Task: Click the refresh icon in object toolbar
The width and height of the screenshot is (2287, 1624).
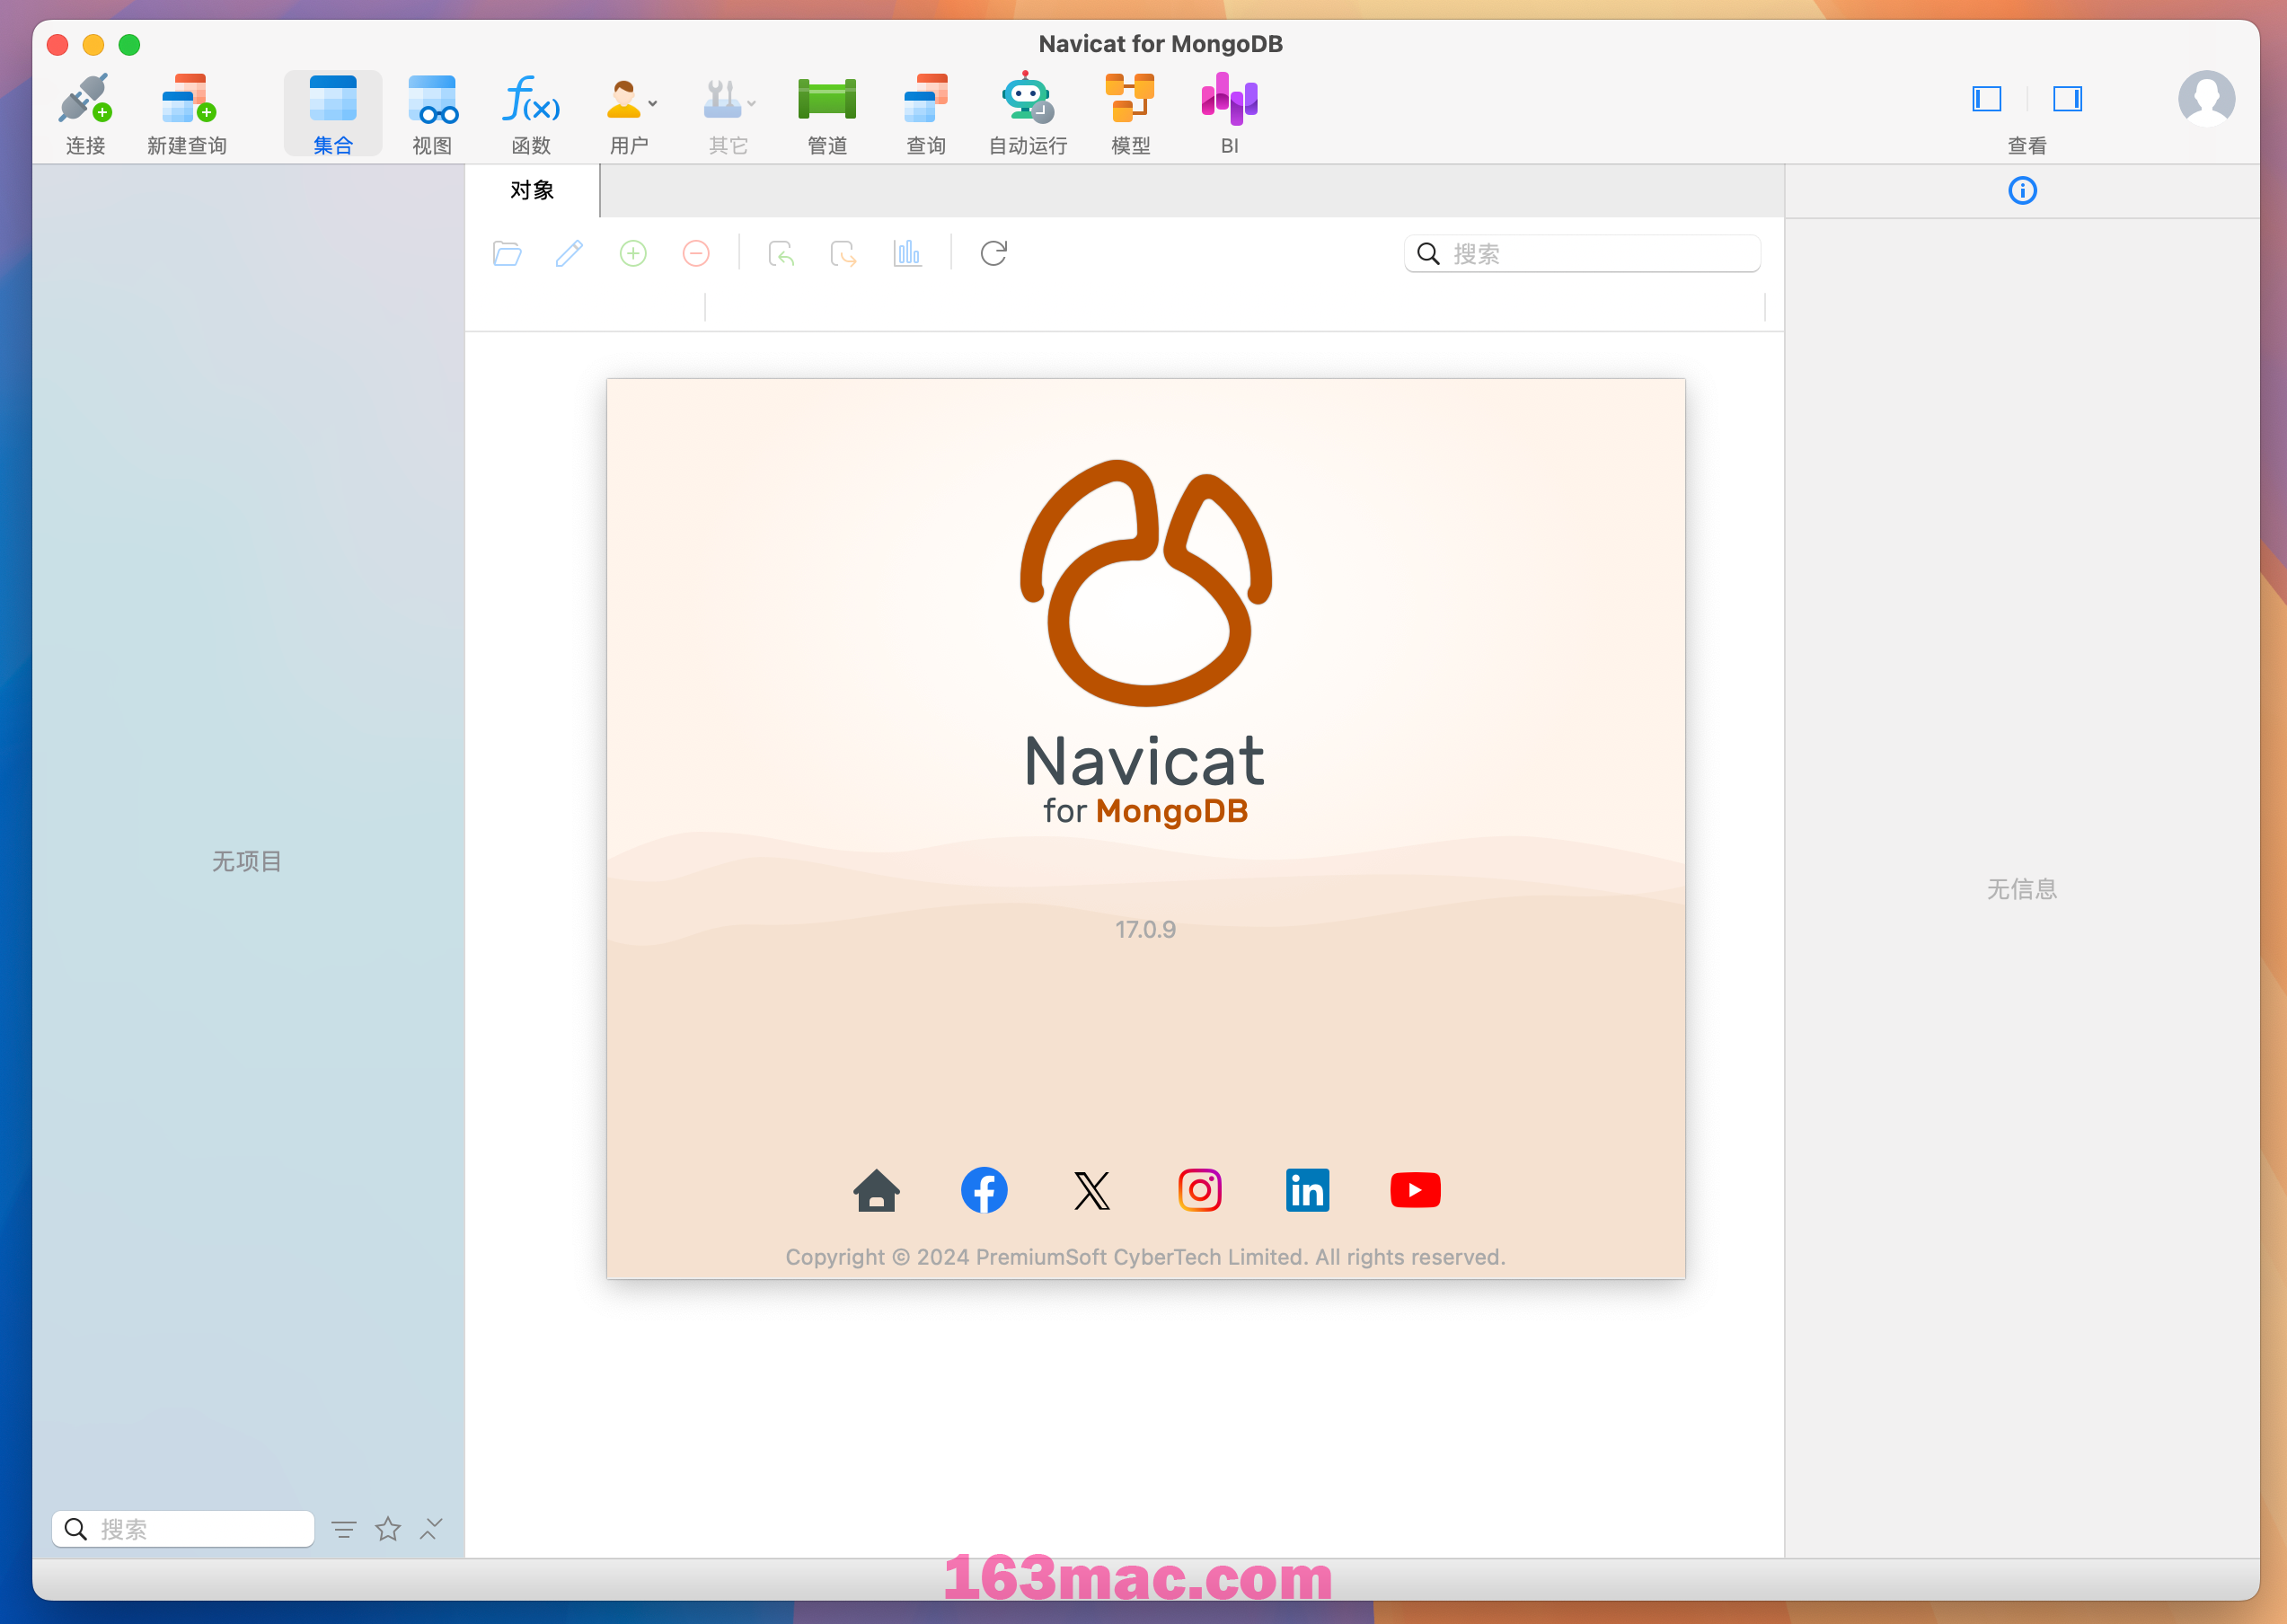Action: pos(993,254)
